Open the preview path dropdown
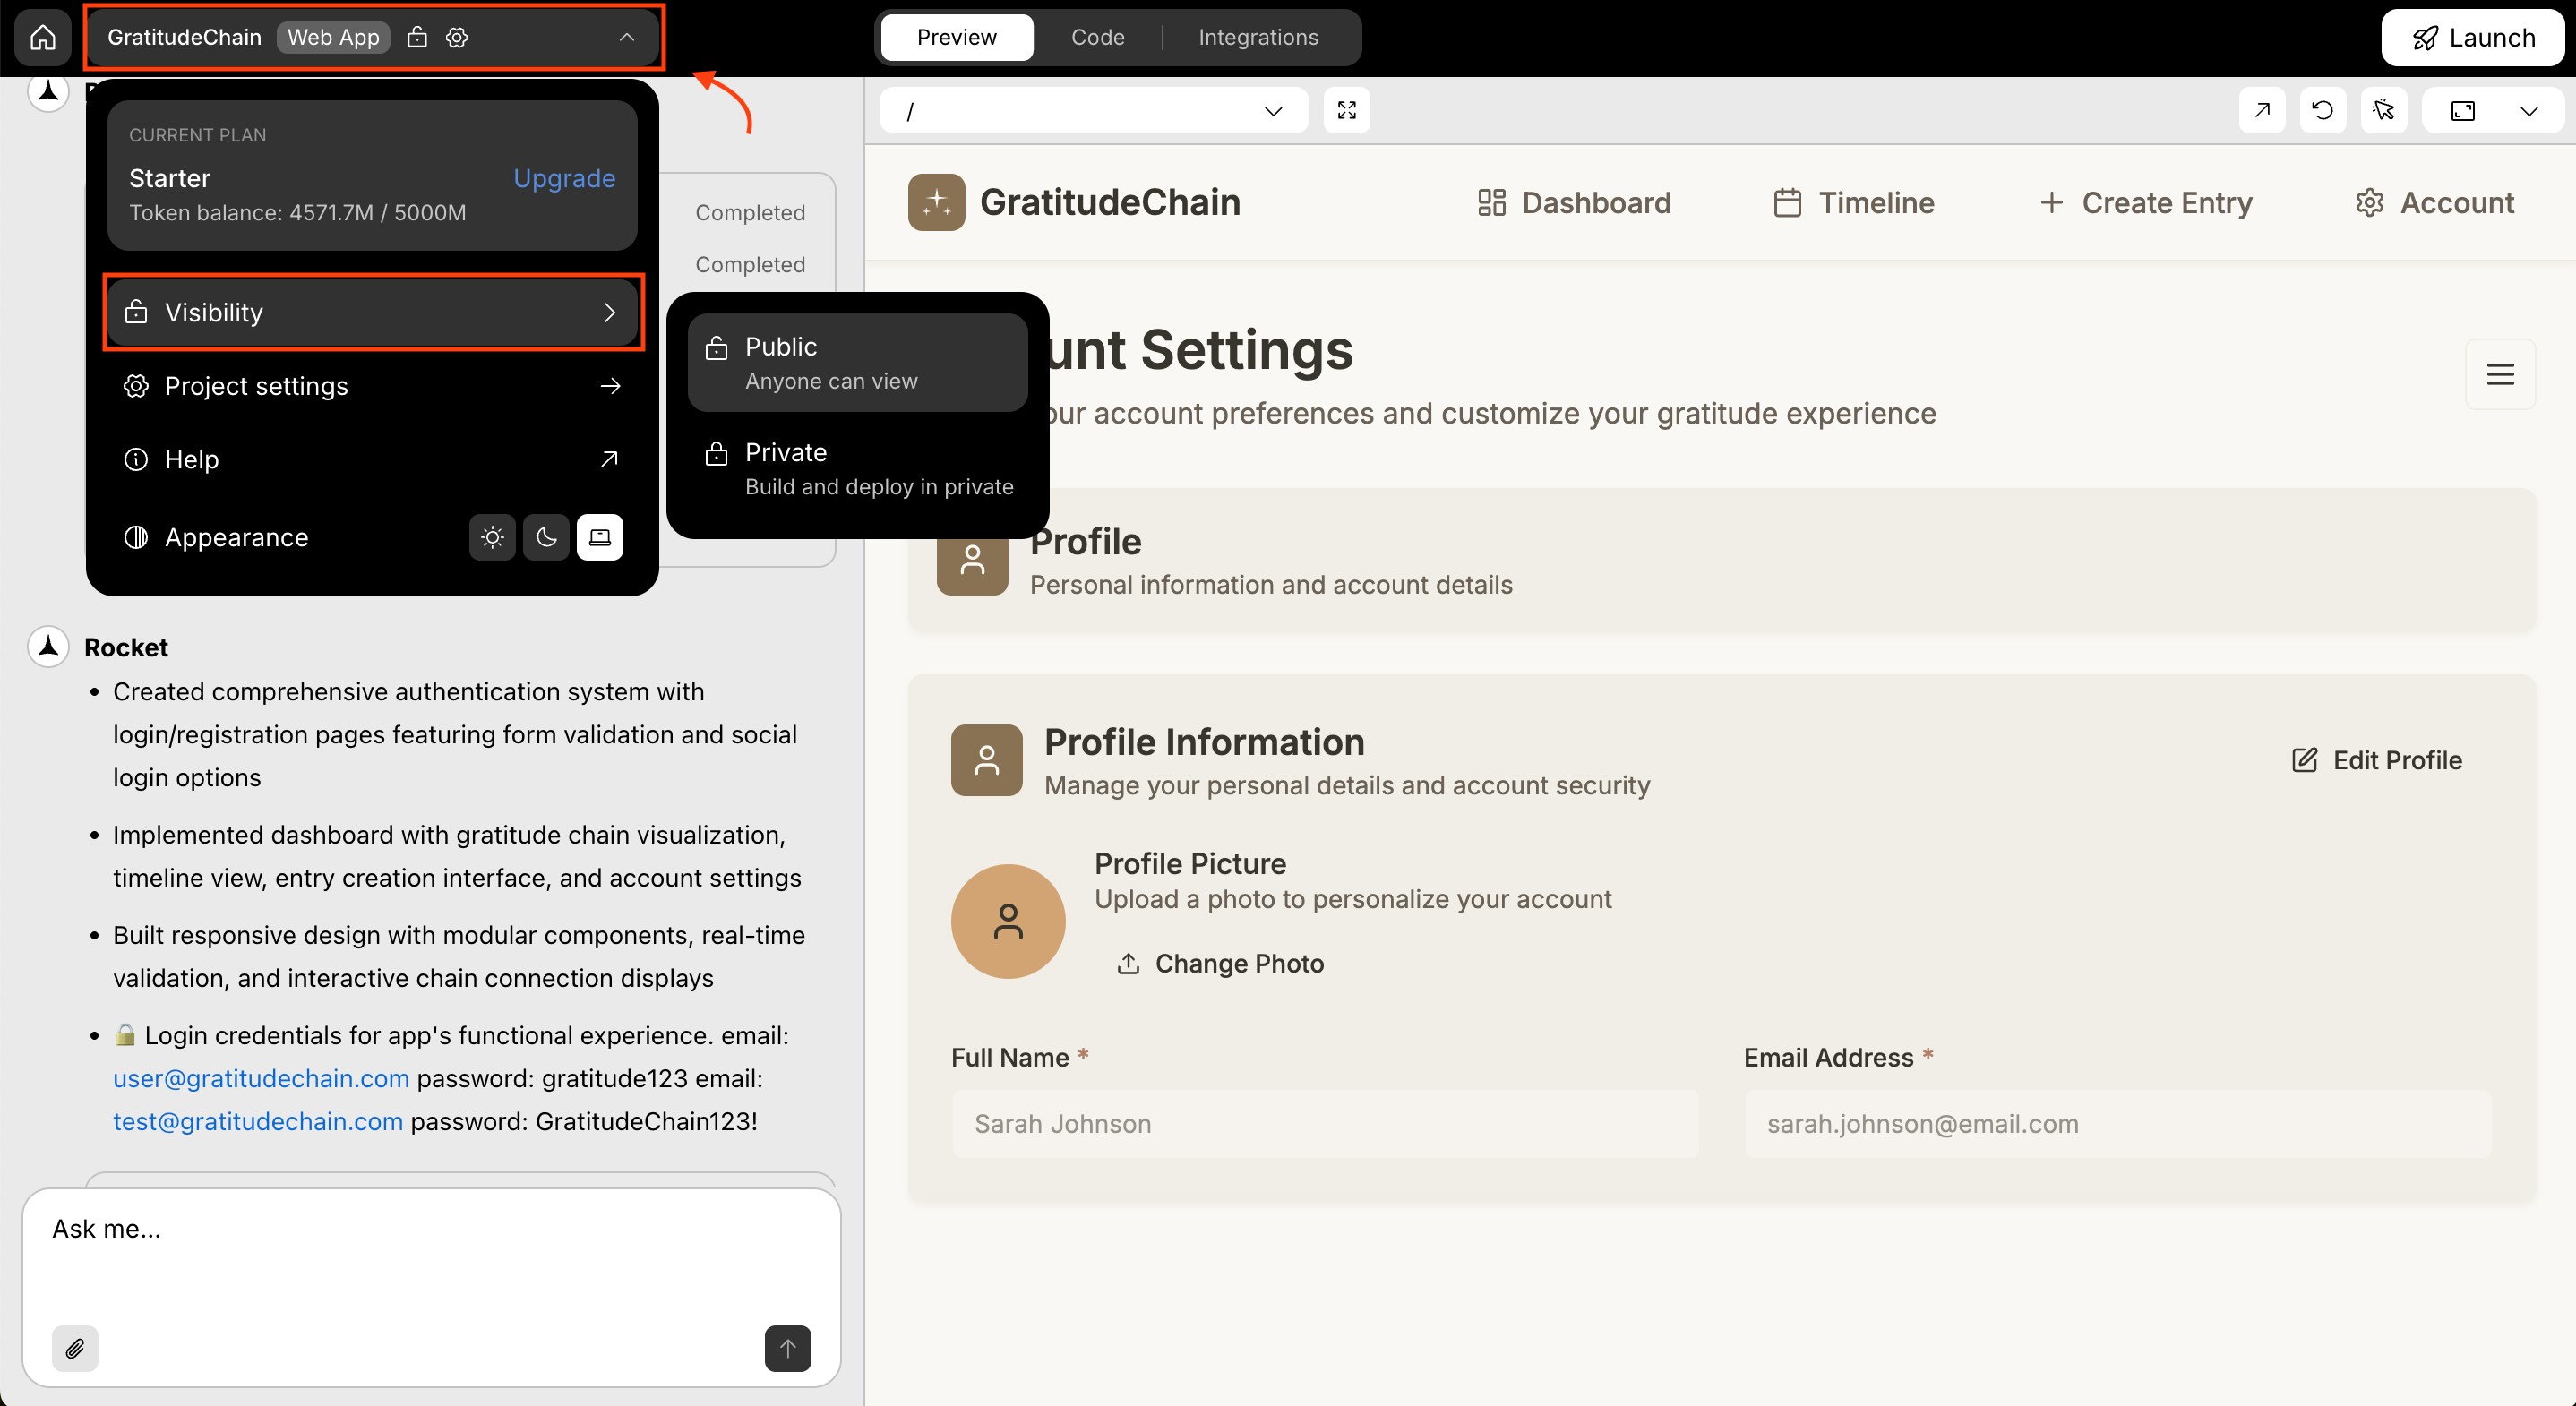Screen dimensions: 2576x1406 pos(1272,110)
